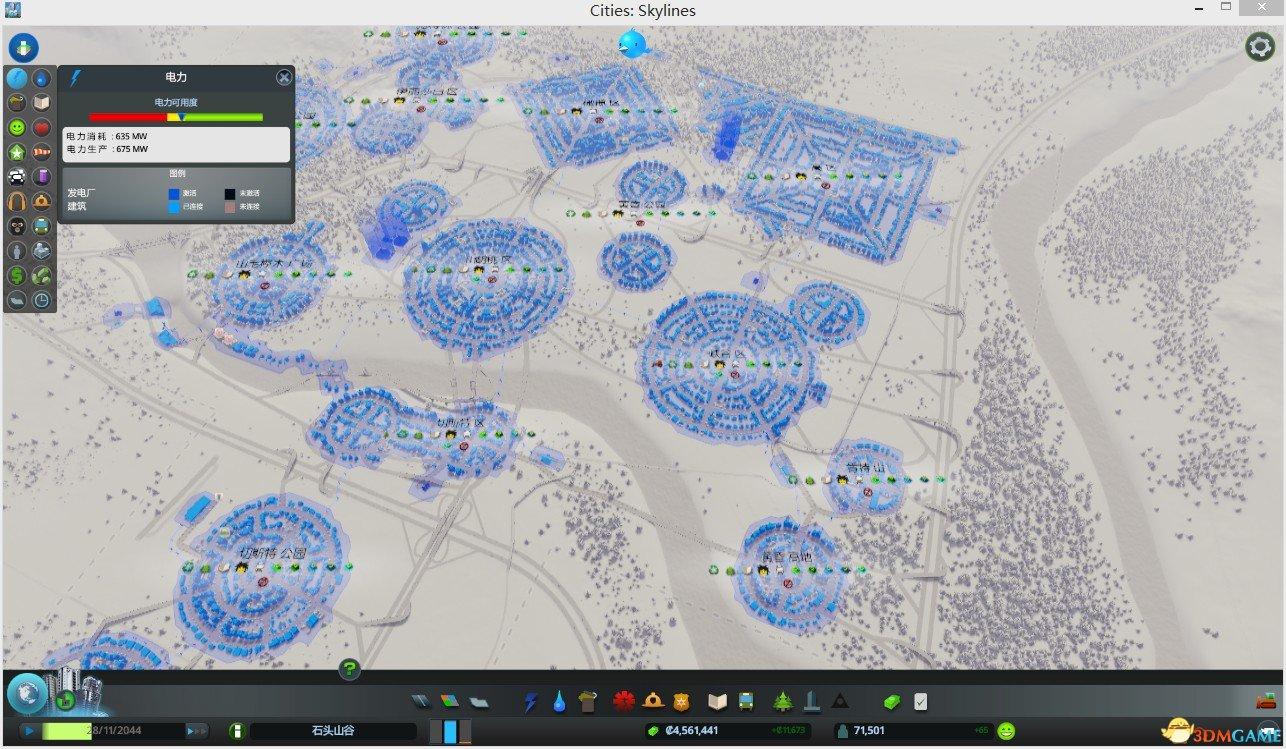Click the electricity availability gauge bar
This screenshot has height=749, width=1286.
point(176,117)
